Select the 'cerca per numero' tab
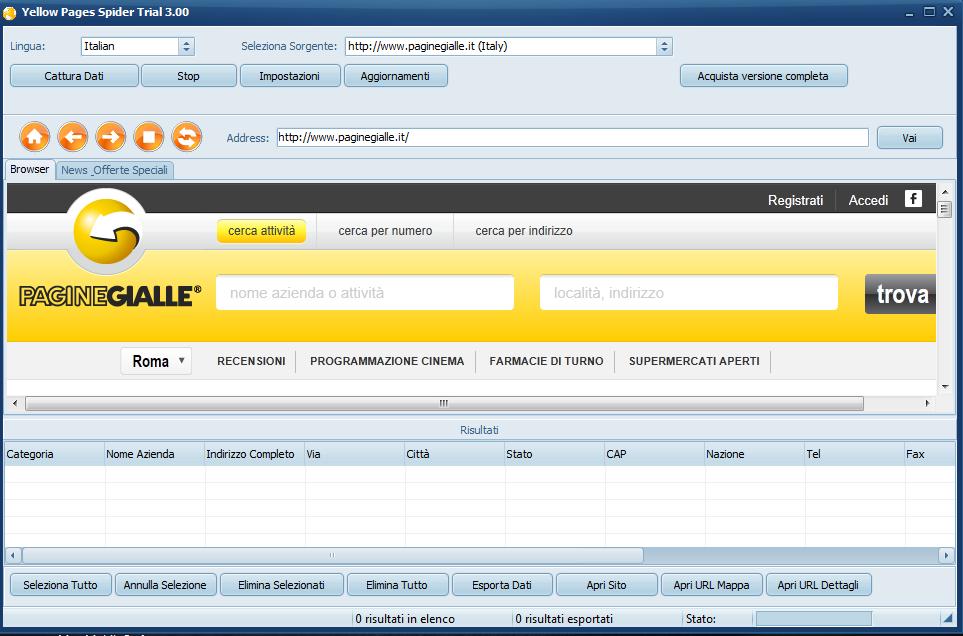The height and width of the screenshot is (636, 963). coord(385,231)
